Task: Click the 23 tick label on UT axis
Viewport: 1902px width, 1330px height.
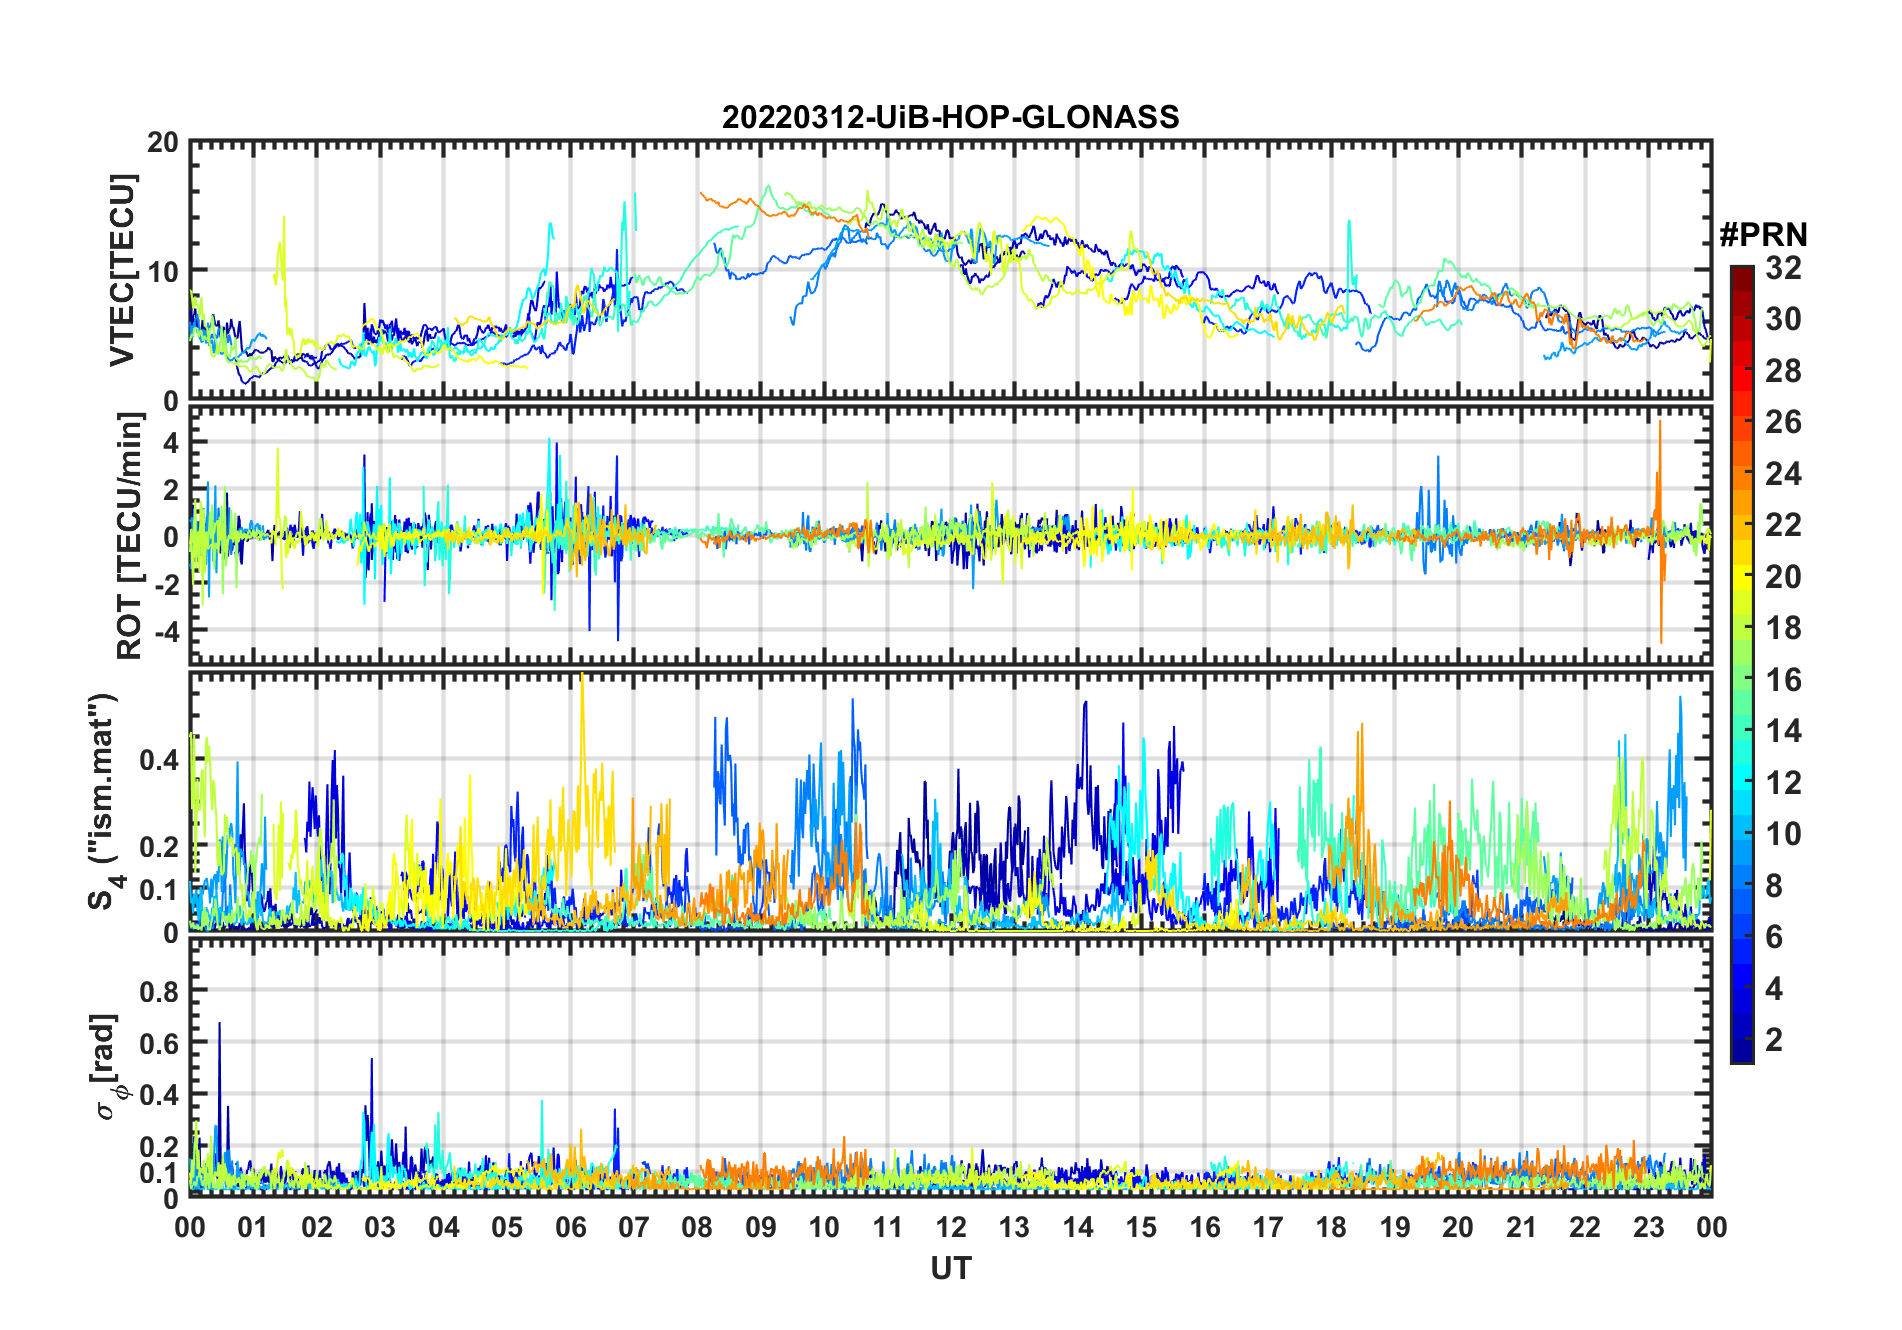Action: click(1648, 1227)
